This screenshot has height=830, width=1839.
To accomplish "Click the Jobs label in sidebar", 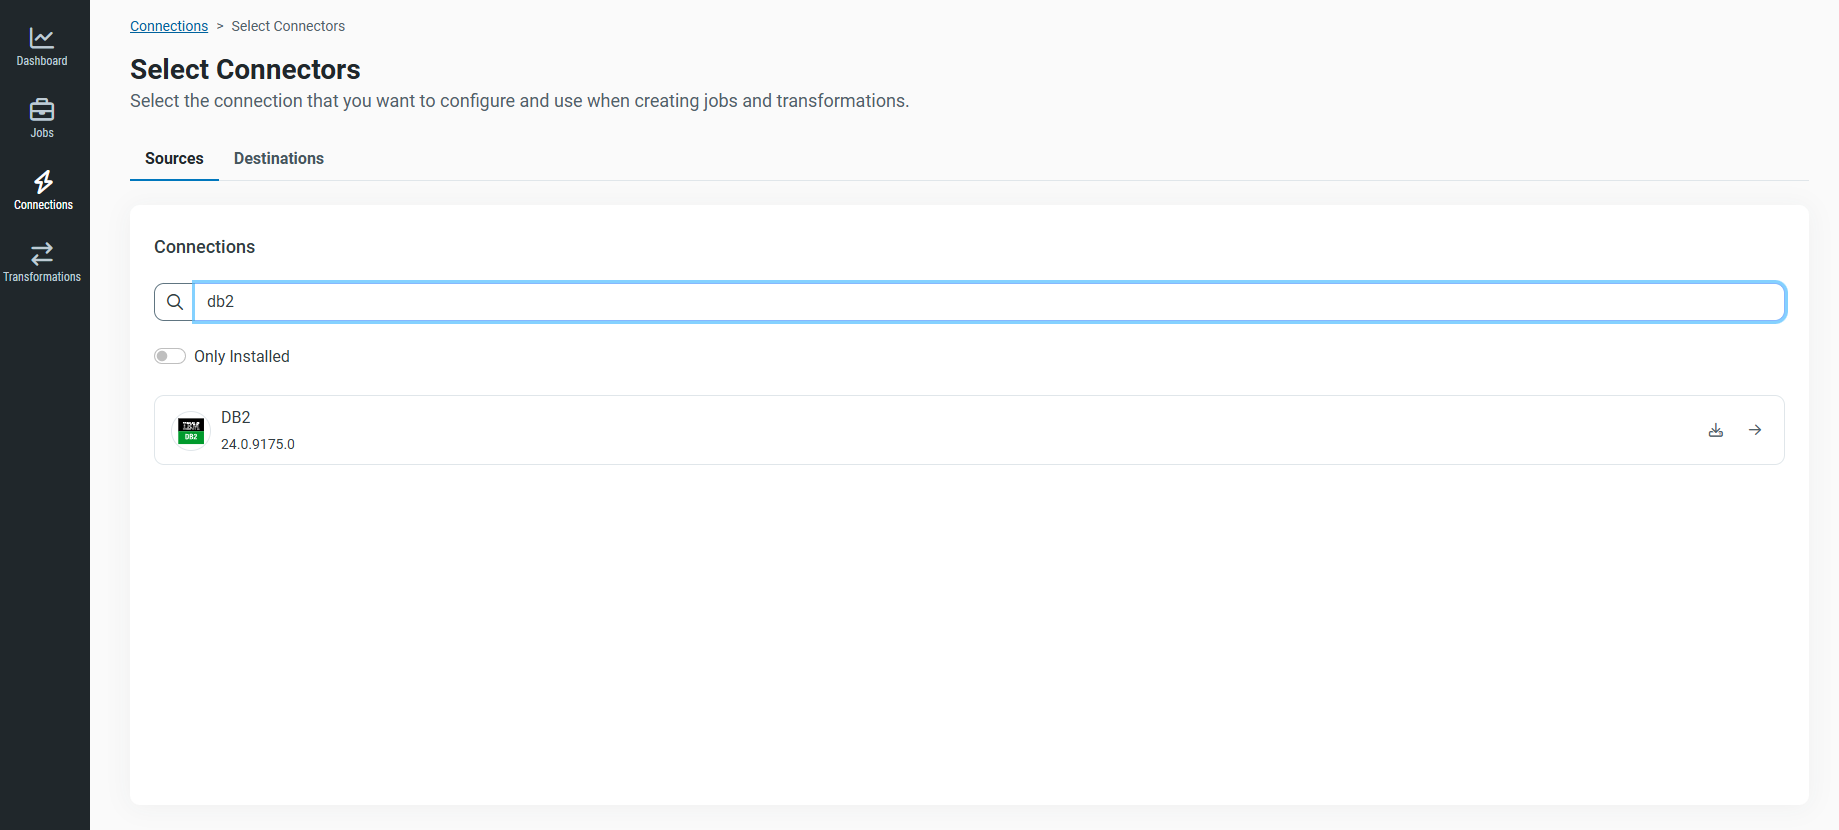I will click(x=42, y=133).
